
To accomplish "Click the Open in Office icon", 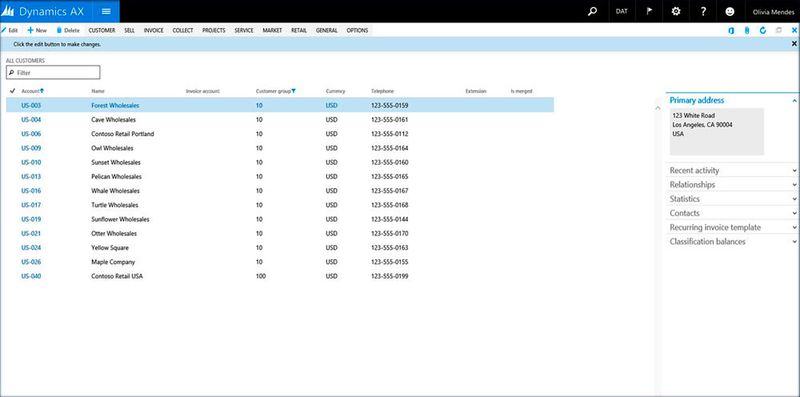I will [x=731, y=31].
